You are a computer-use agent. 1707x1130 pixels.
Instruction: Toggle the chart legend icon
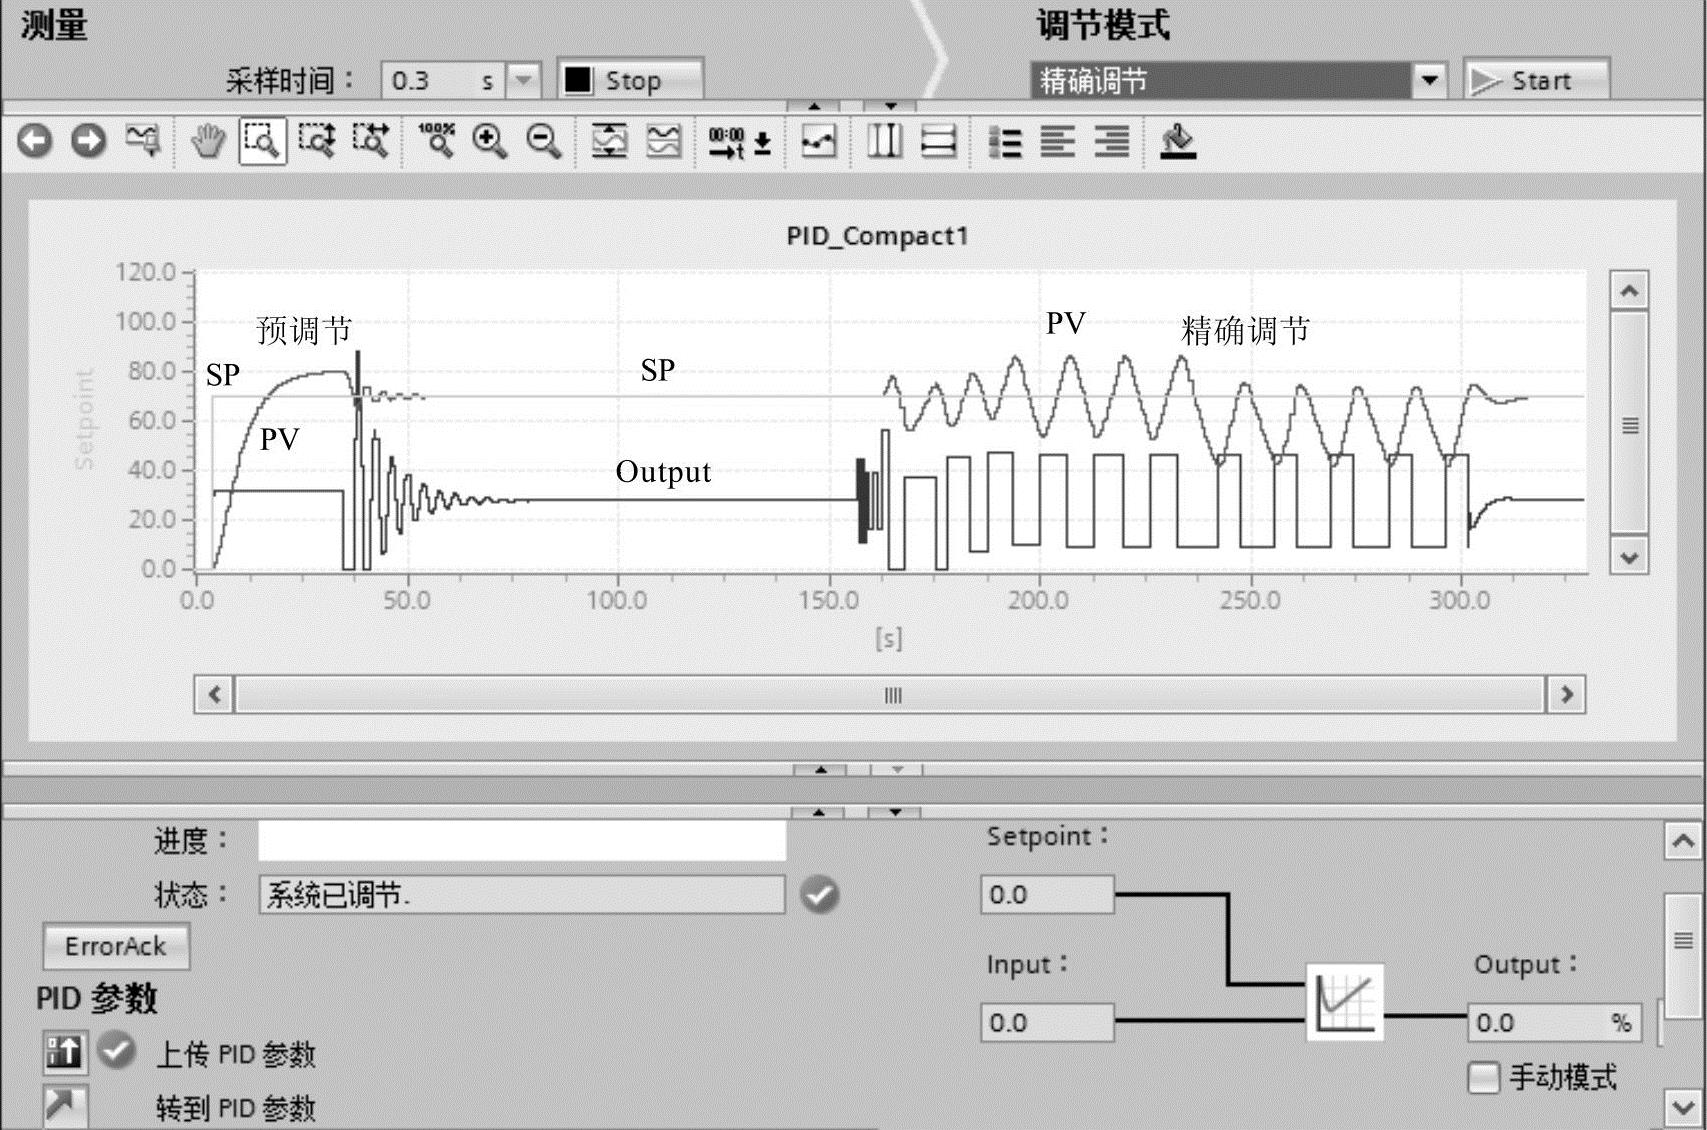(1004, 141)
